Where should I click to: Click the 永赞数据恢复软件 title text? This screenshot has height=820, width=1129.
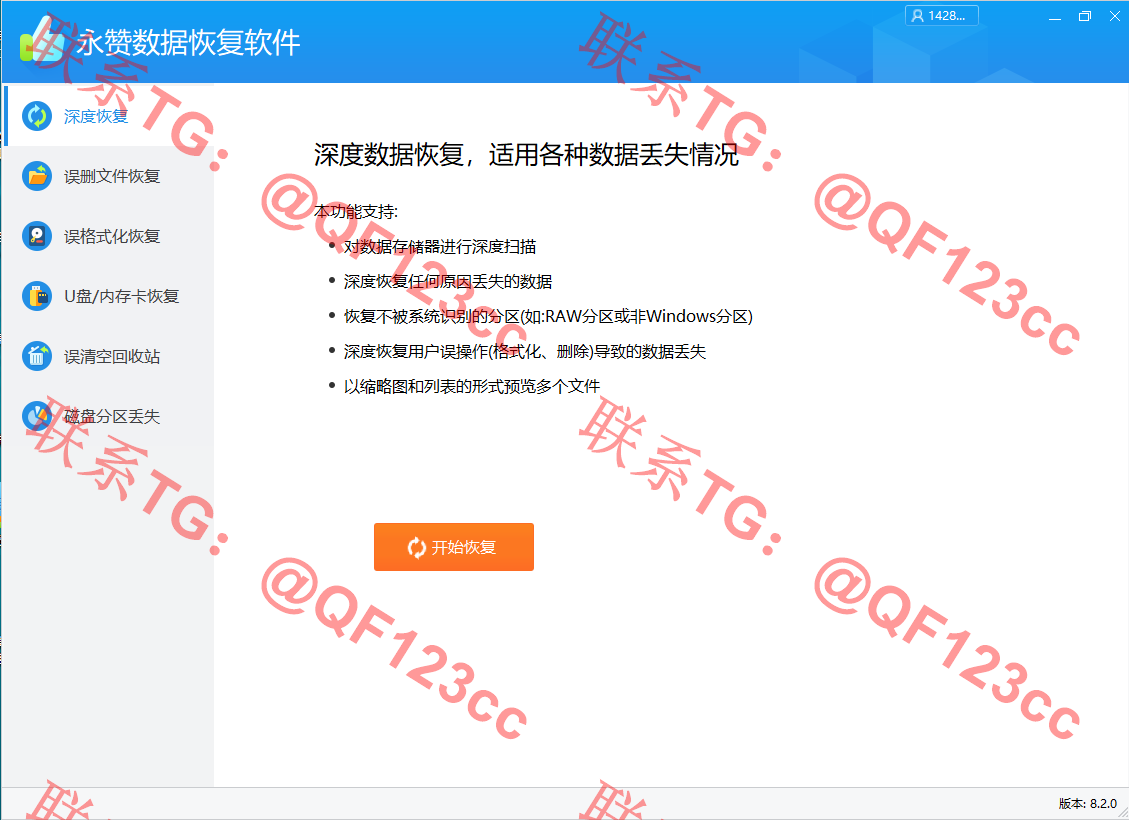click(x=189, y=42)
